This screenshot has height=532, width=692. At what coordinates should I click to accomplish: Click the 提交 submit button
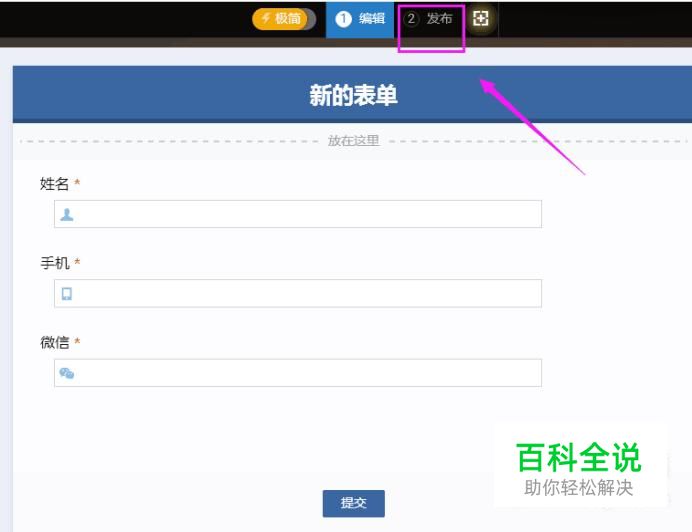tap(354, 503)
